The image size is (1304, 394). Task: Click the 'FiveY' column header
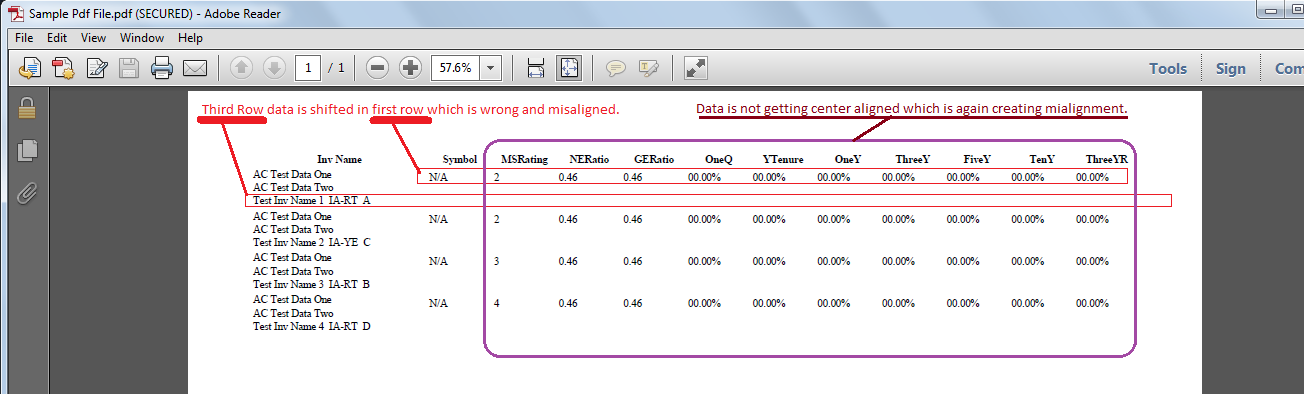pos(977,159)
